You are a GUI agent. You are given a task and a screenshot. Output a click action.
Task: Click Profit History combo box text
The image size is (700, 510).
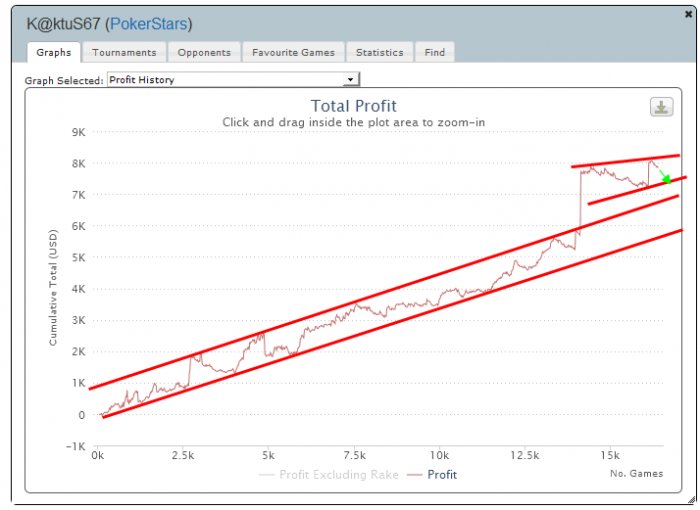(142, 79)
